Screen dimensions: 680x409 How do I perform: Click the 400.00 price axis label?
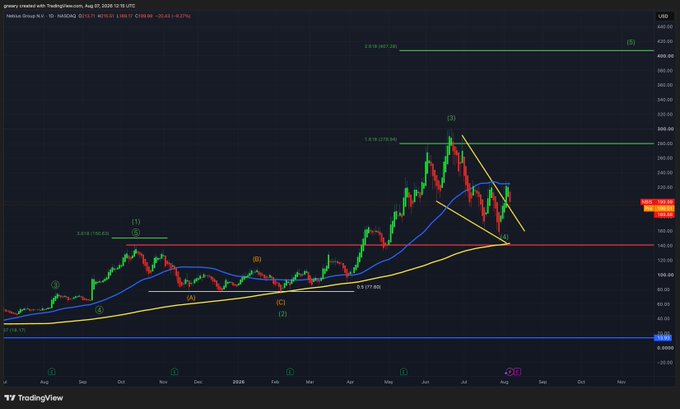665,56
